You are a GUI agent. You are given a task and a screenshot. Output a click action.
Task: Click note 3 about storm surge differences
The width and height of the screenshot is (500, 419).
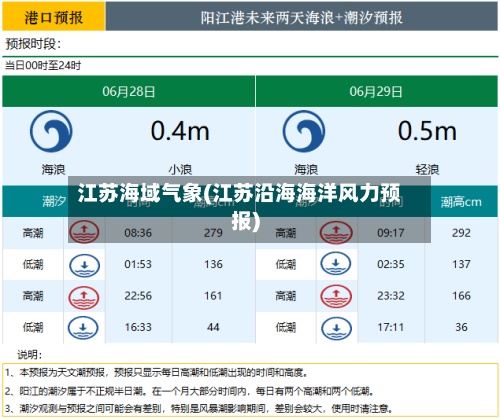198,408
